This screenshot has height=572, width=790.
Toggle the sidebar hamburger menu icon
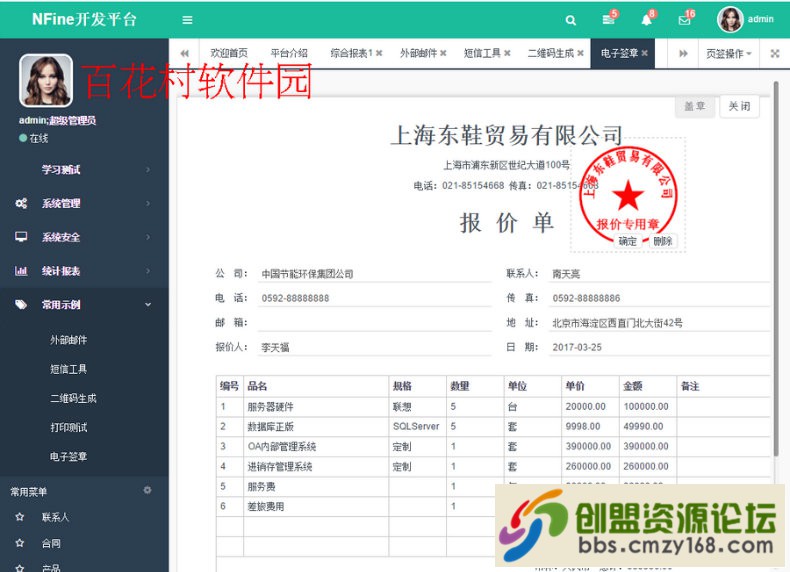pos(187,20)
